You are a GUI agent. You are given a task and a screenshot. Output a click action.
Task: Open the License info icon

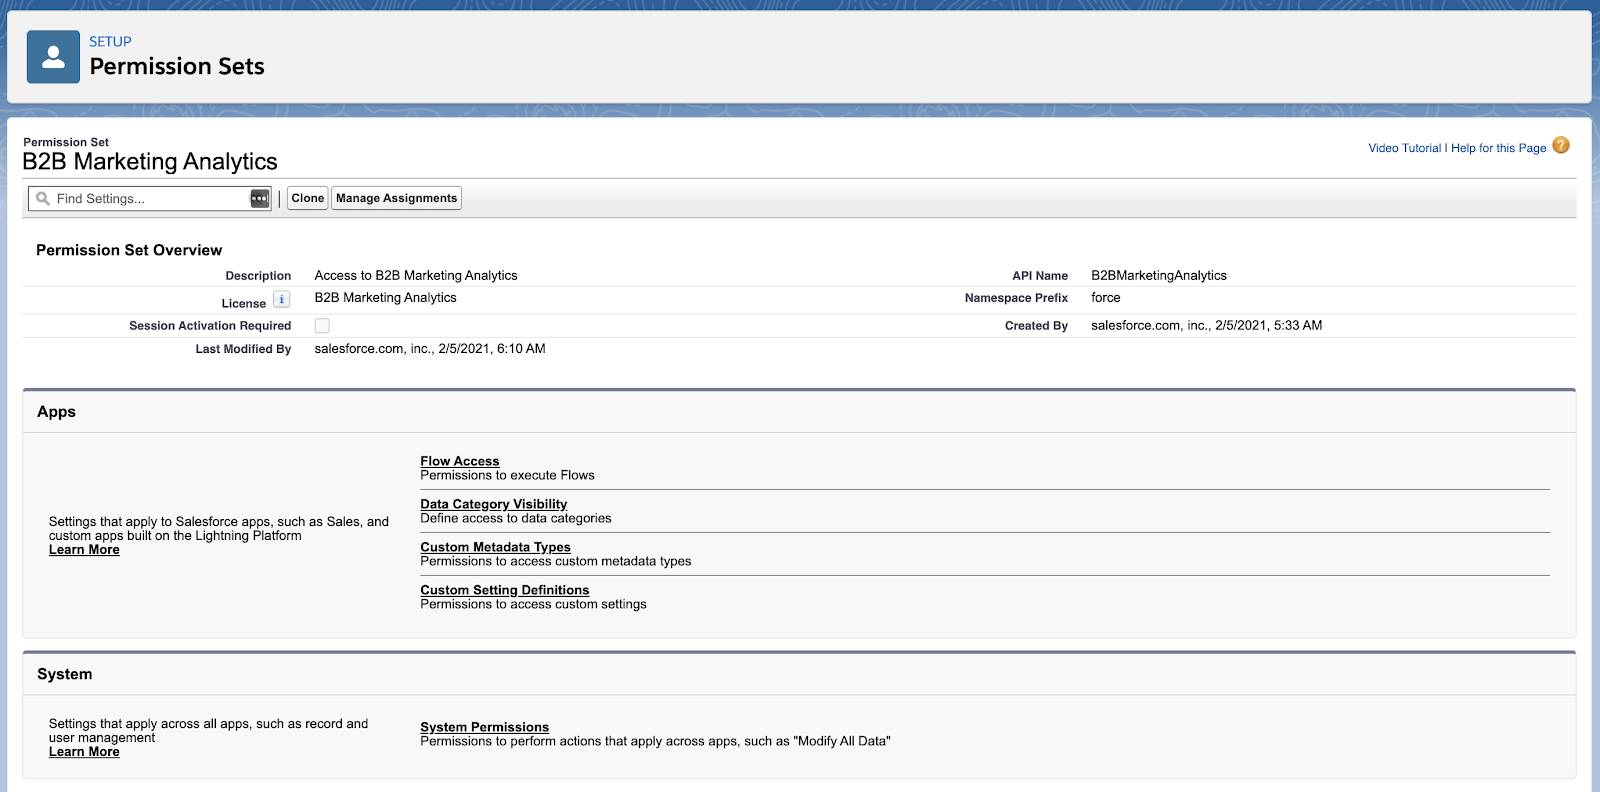click(x=282, y=300)
